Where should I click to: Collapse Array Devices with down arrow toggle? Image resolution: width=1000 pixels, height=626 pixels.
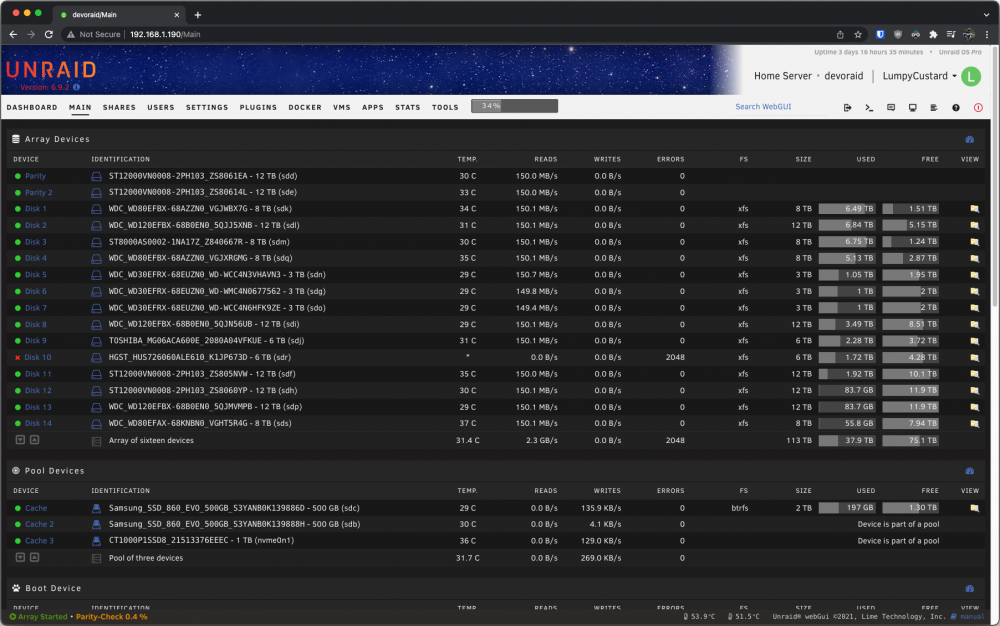pos(20,440)
